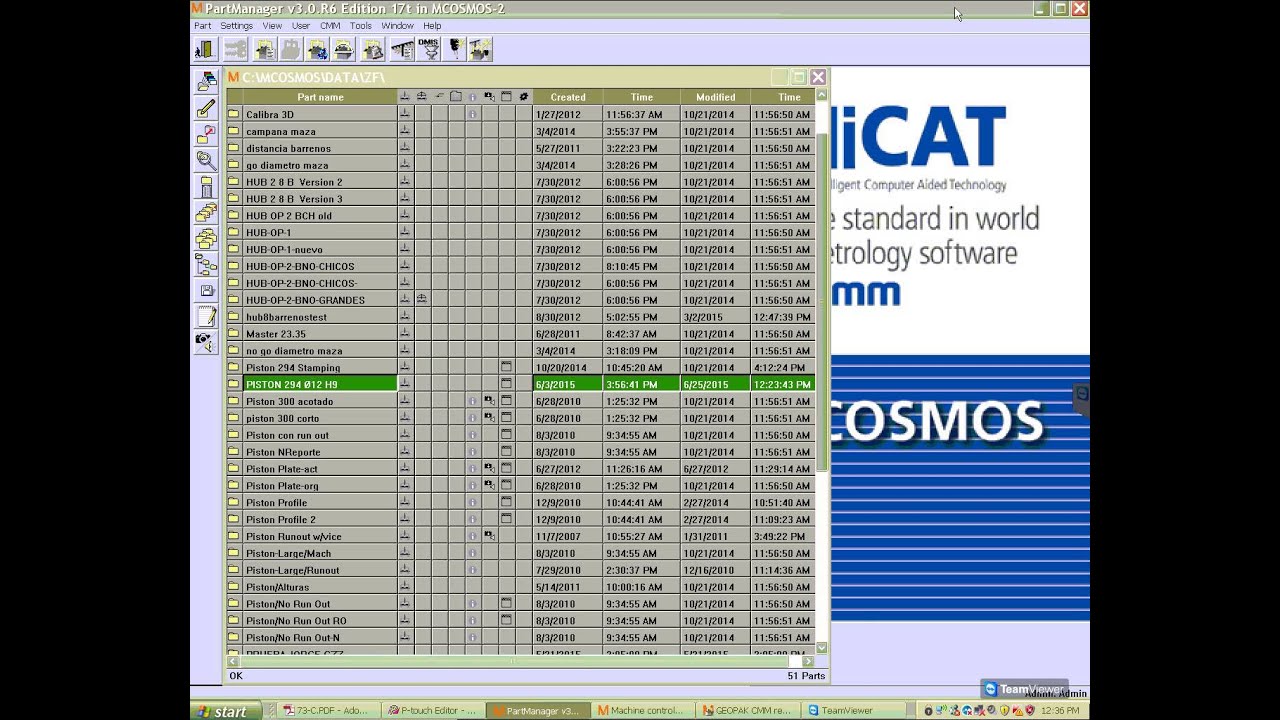1280x720 pixels.
Task: Click the Windows start button
Action: point(227,711)
